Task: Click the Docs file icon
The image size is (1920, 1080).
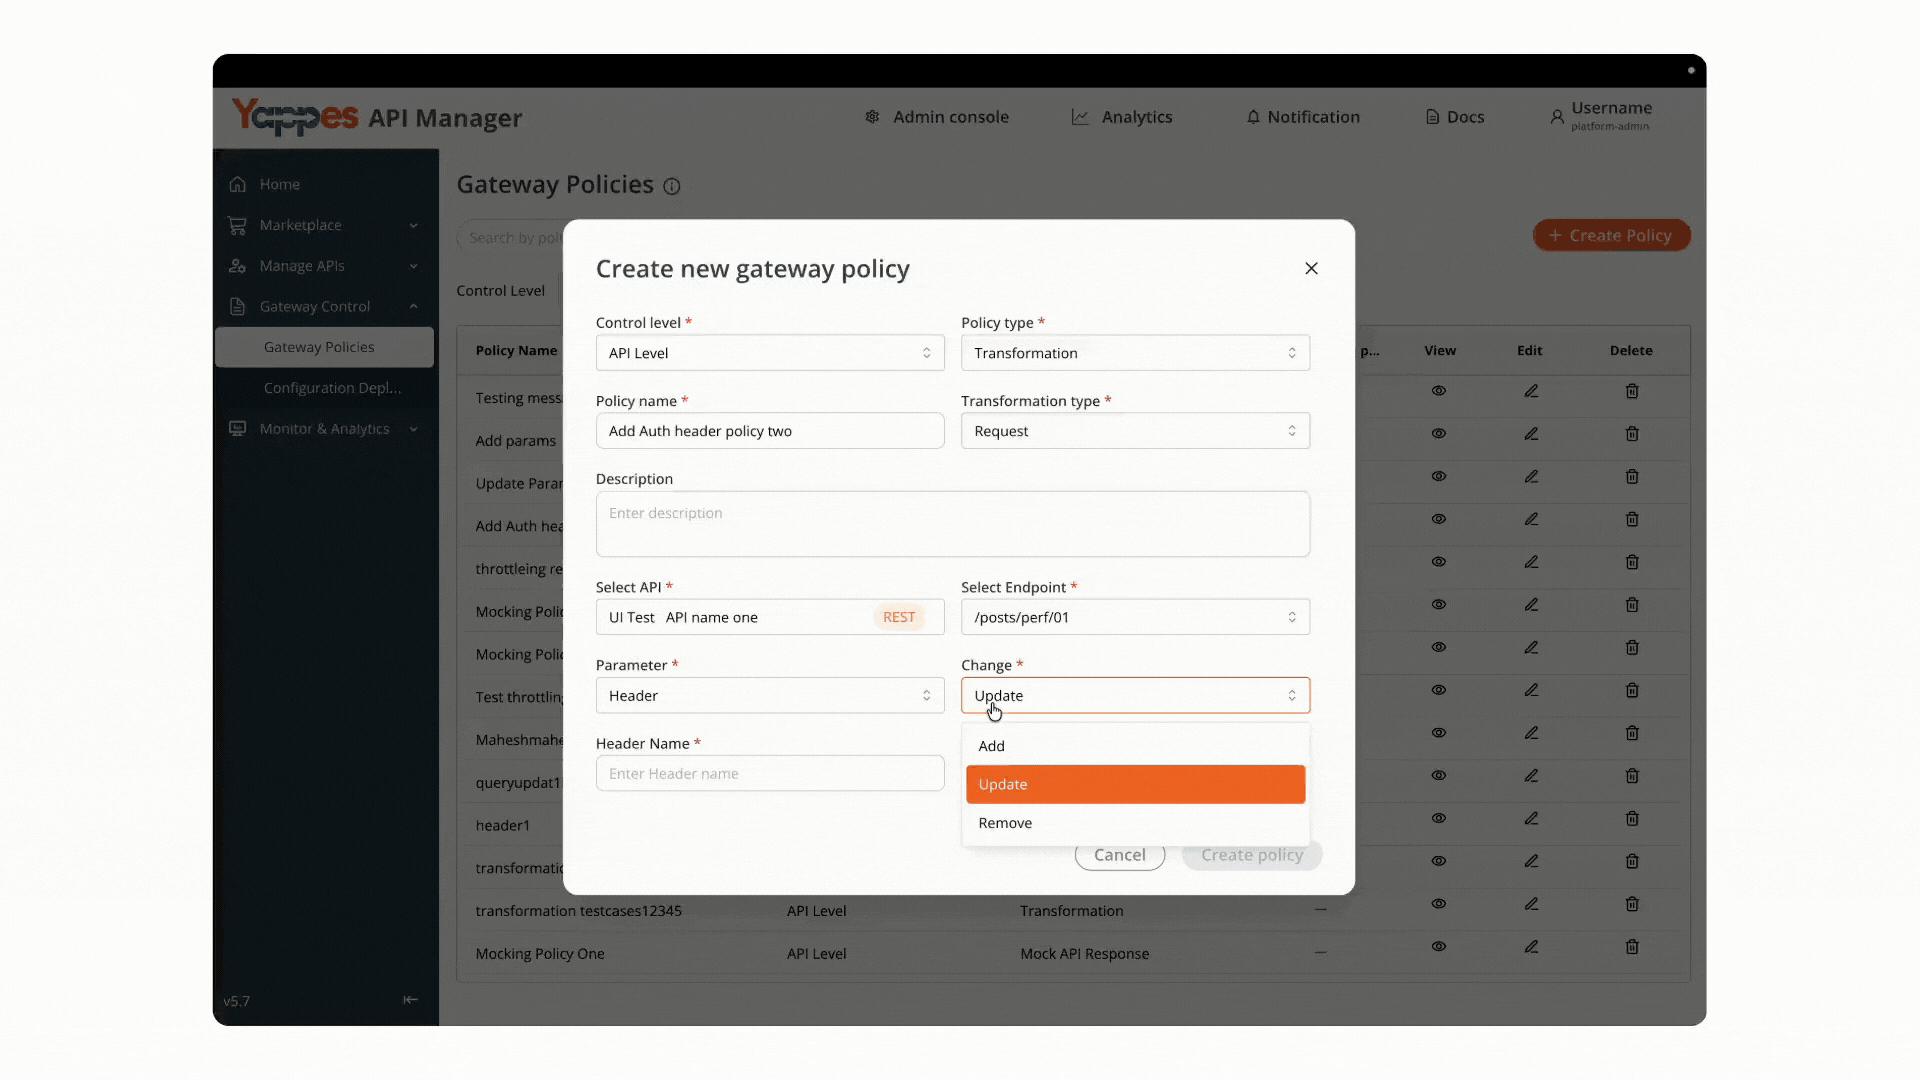Action: pyautogui.click(x=1432, y=117)
